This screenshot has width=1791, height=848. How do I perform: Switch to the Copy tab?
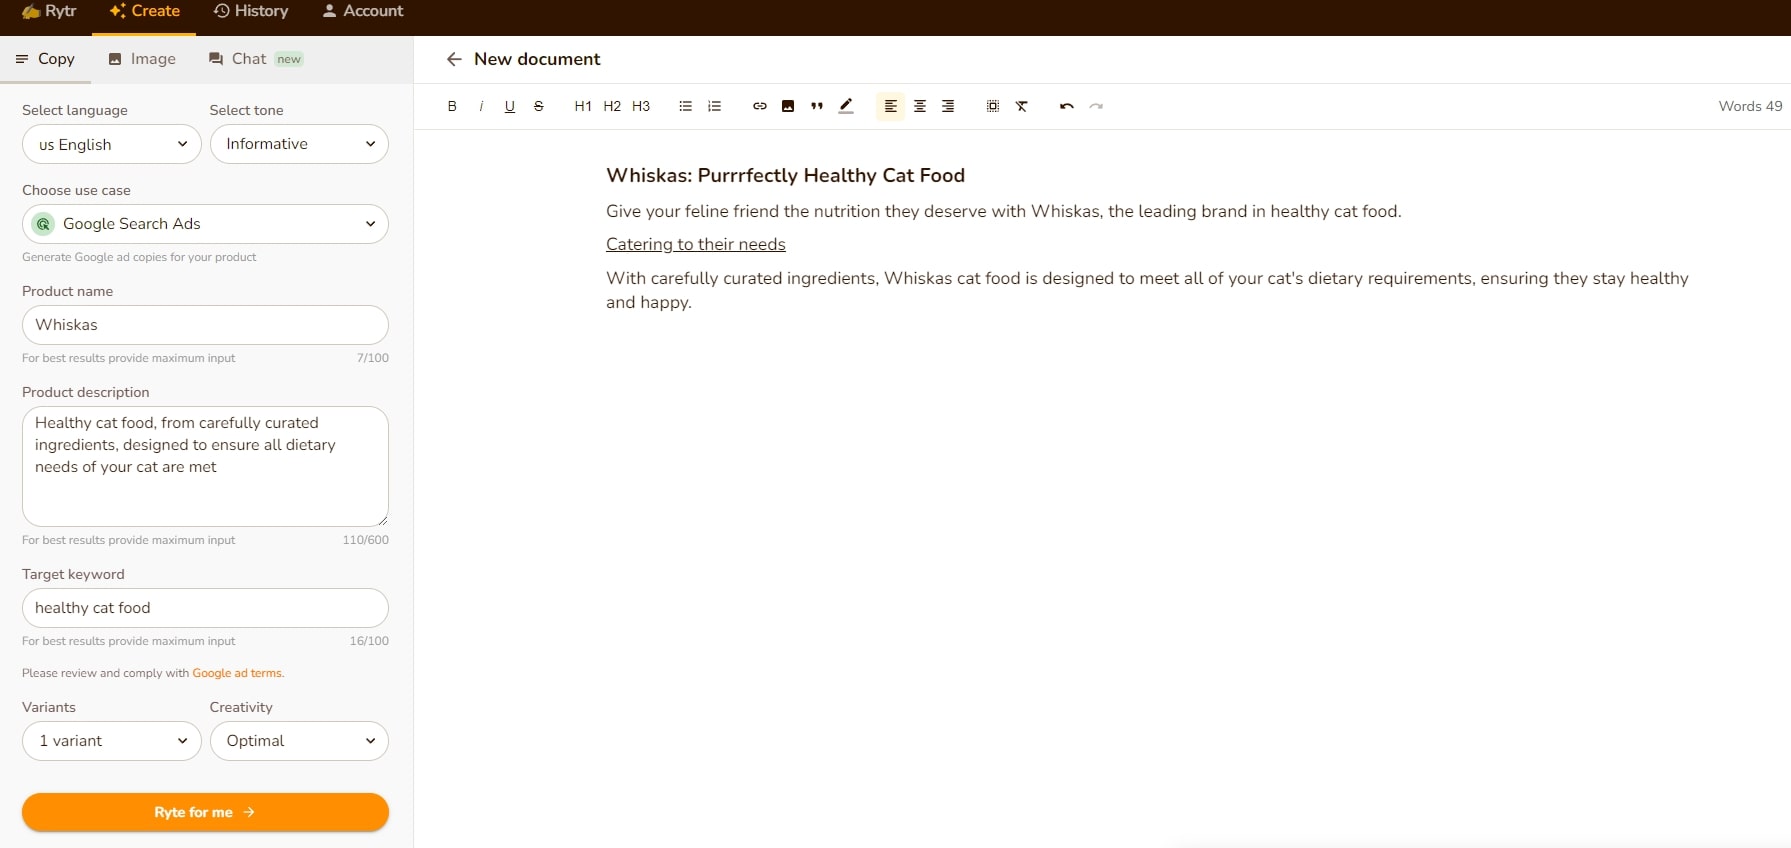click(x=46, y=59)
